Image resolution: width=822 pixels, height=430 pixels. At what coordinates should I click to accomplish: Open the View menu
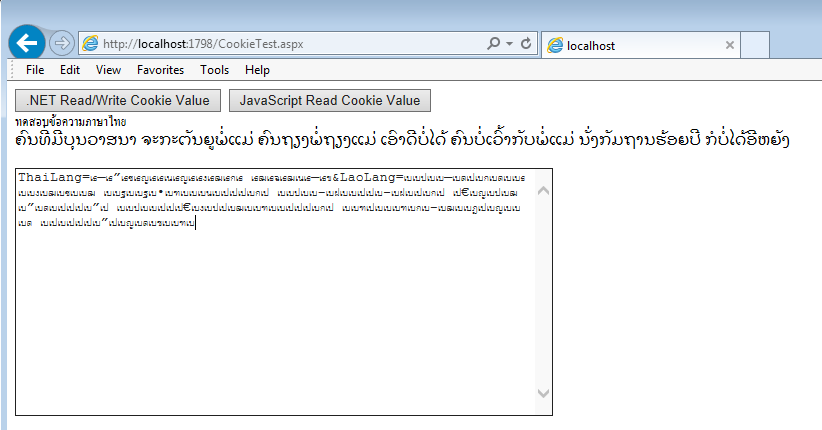(x=108, y=70)
